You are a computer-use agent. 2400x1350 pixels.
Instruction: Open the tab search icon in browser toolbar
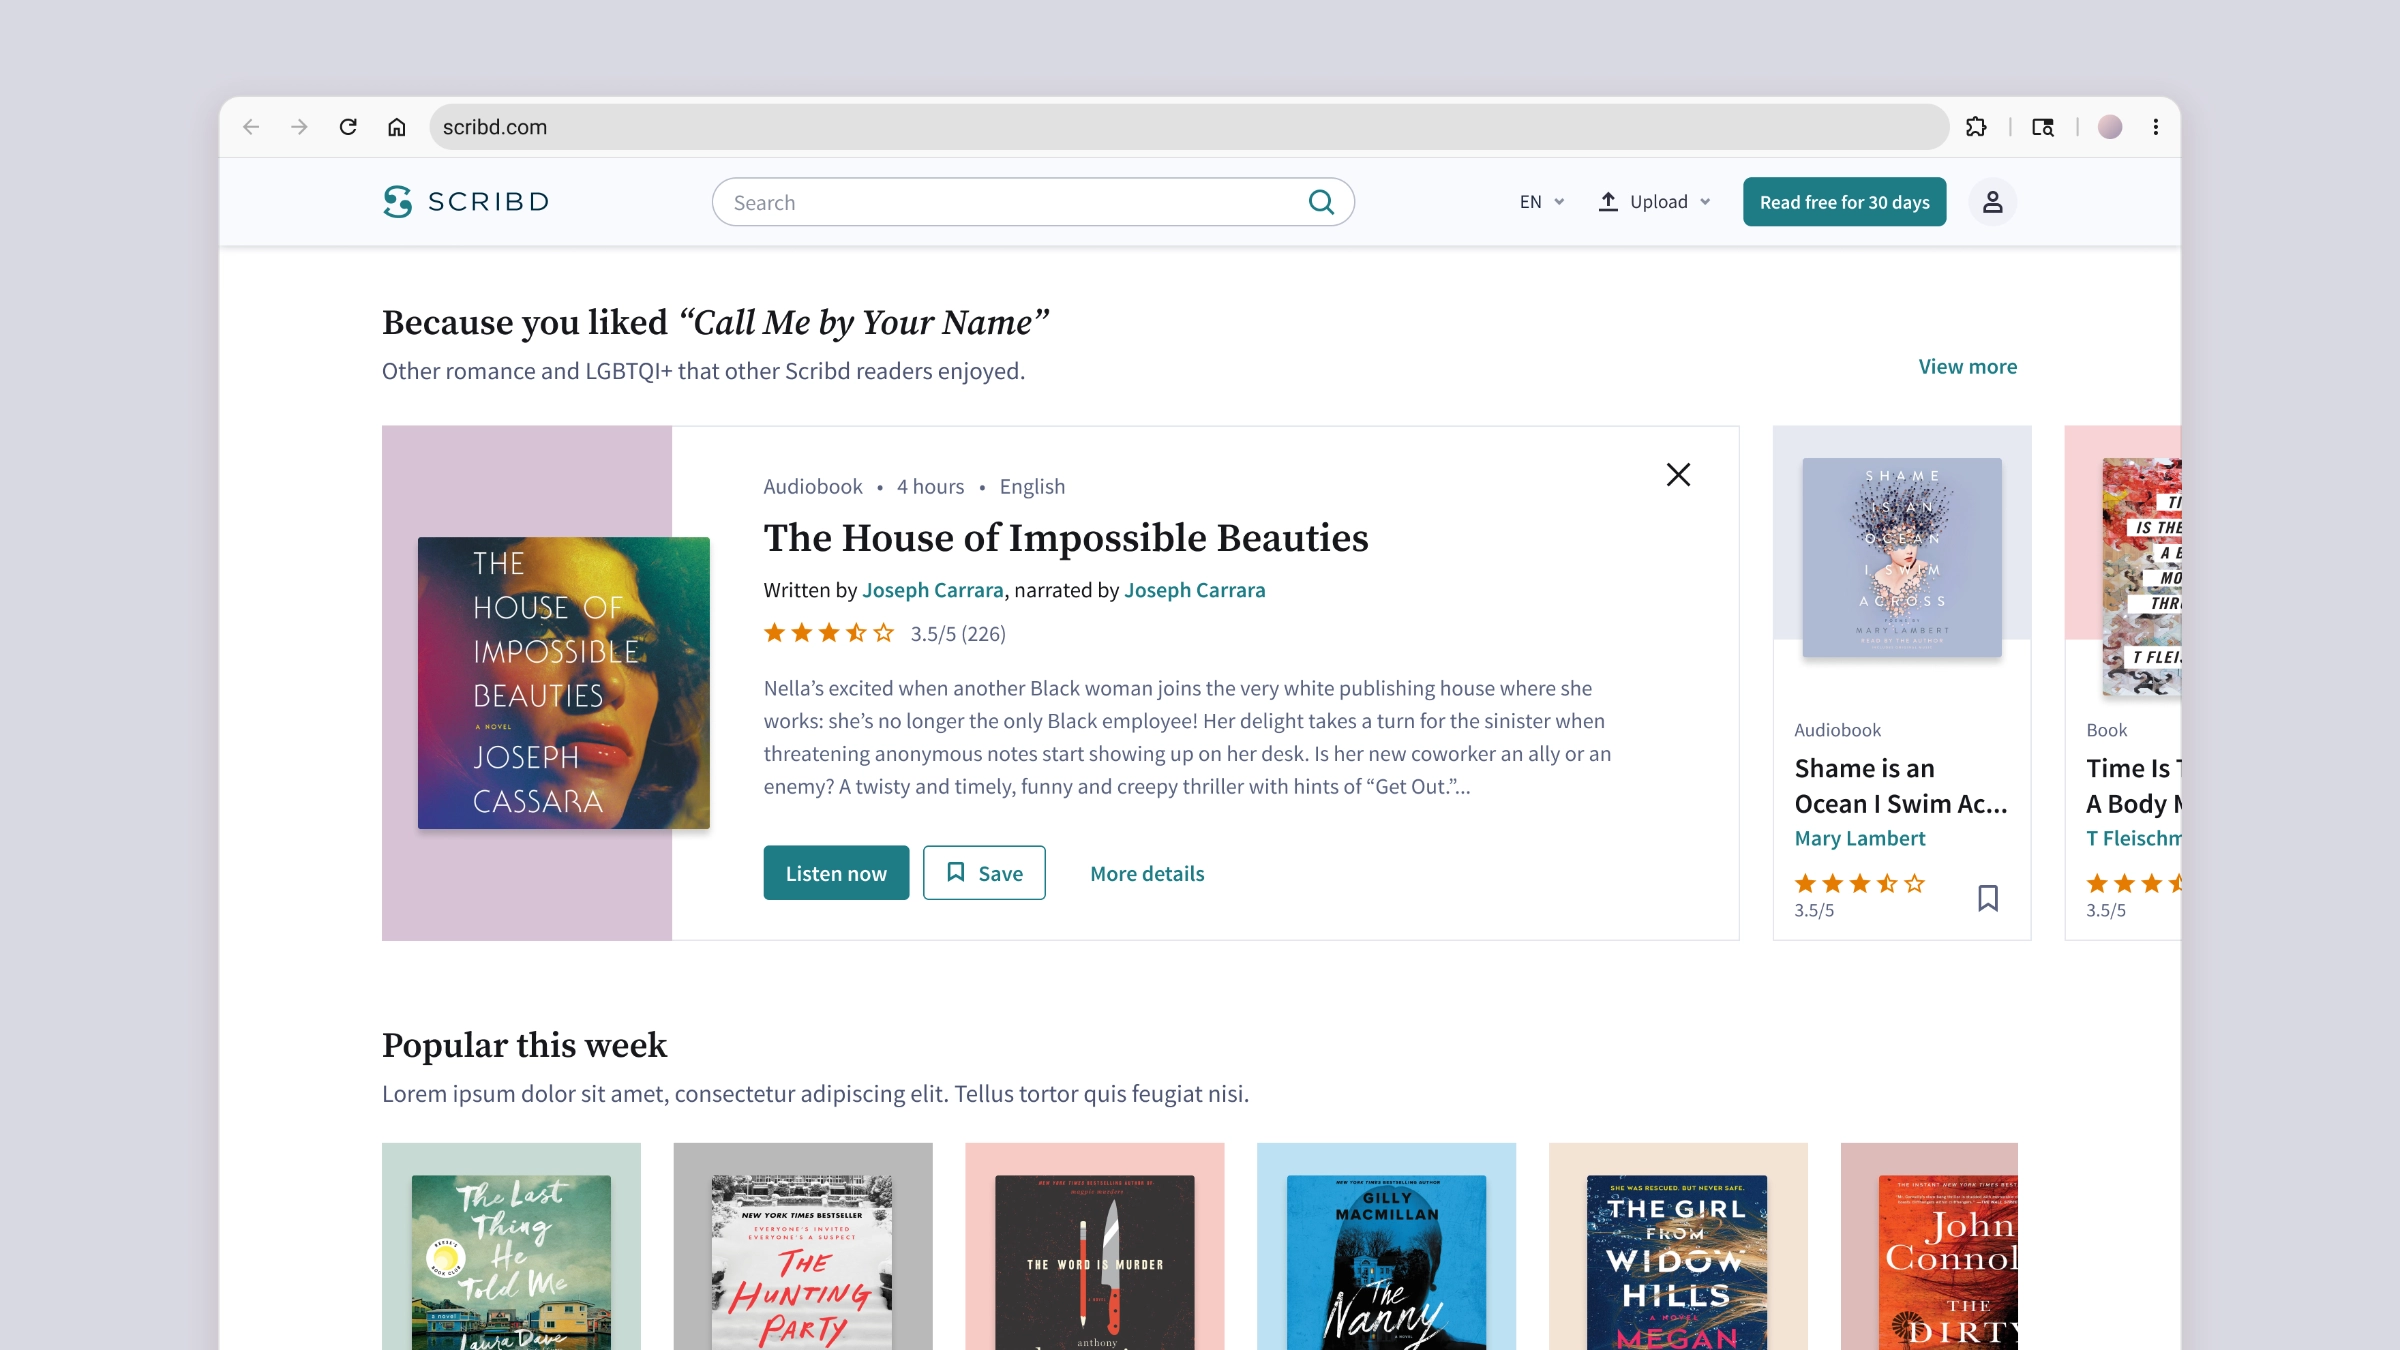point(2043,127)
